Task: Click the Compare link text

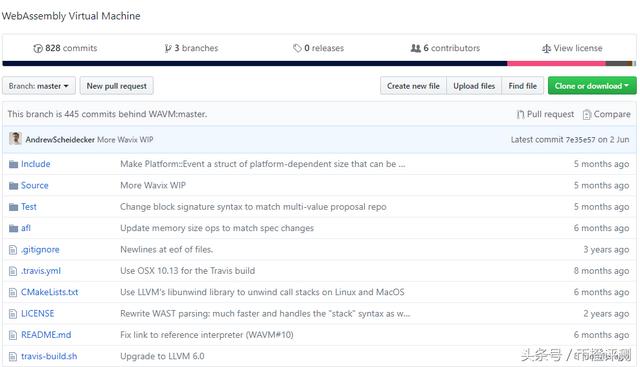Action: click(612, 114)
